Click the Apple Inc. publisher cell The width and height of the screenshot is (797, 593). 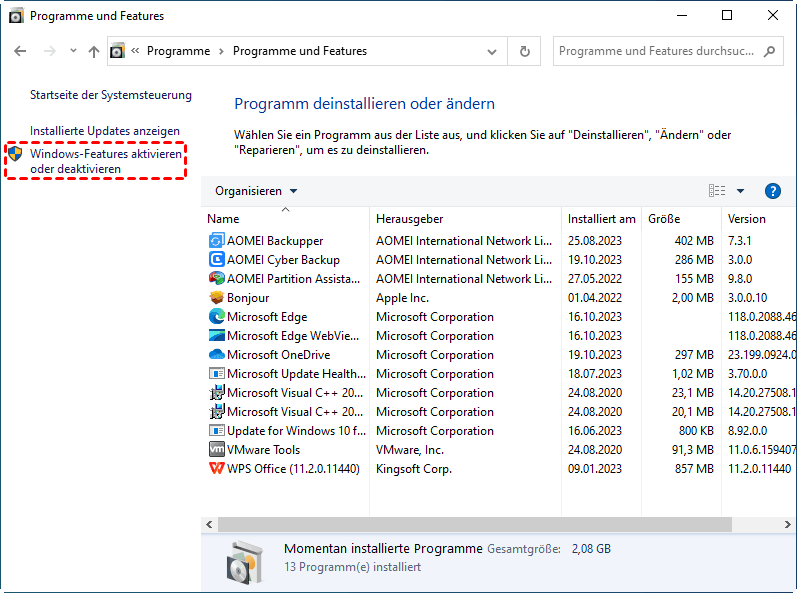click(402, 298)
